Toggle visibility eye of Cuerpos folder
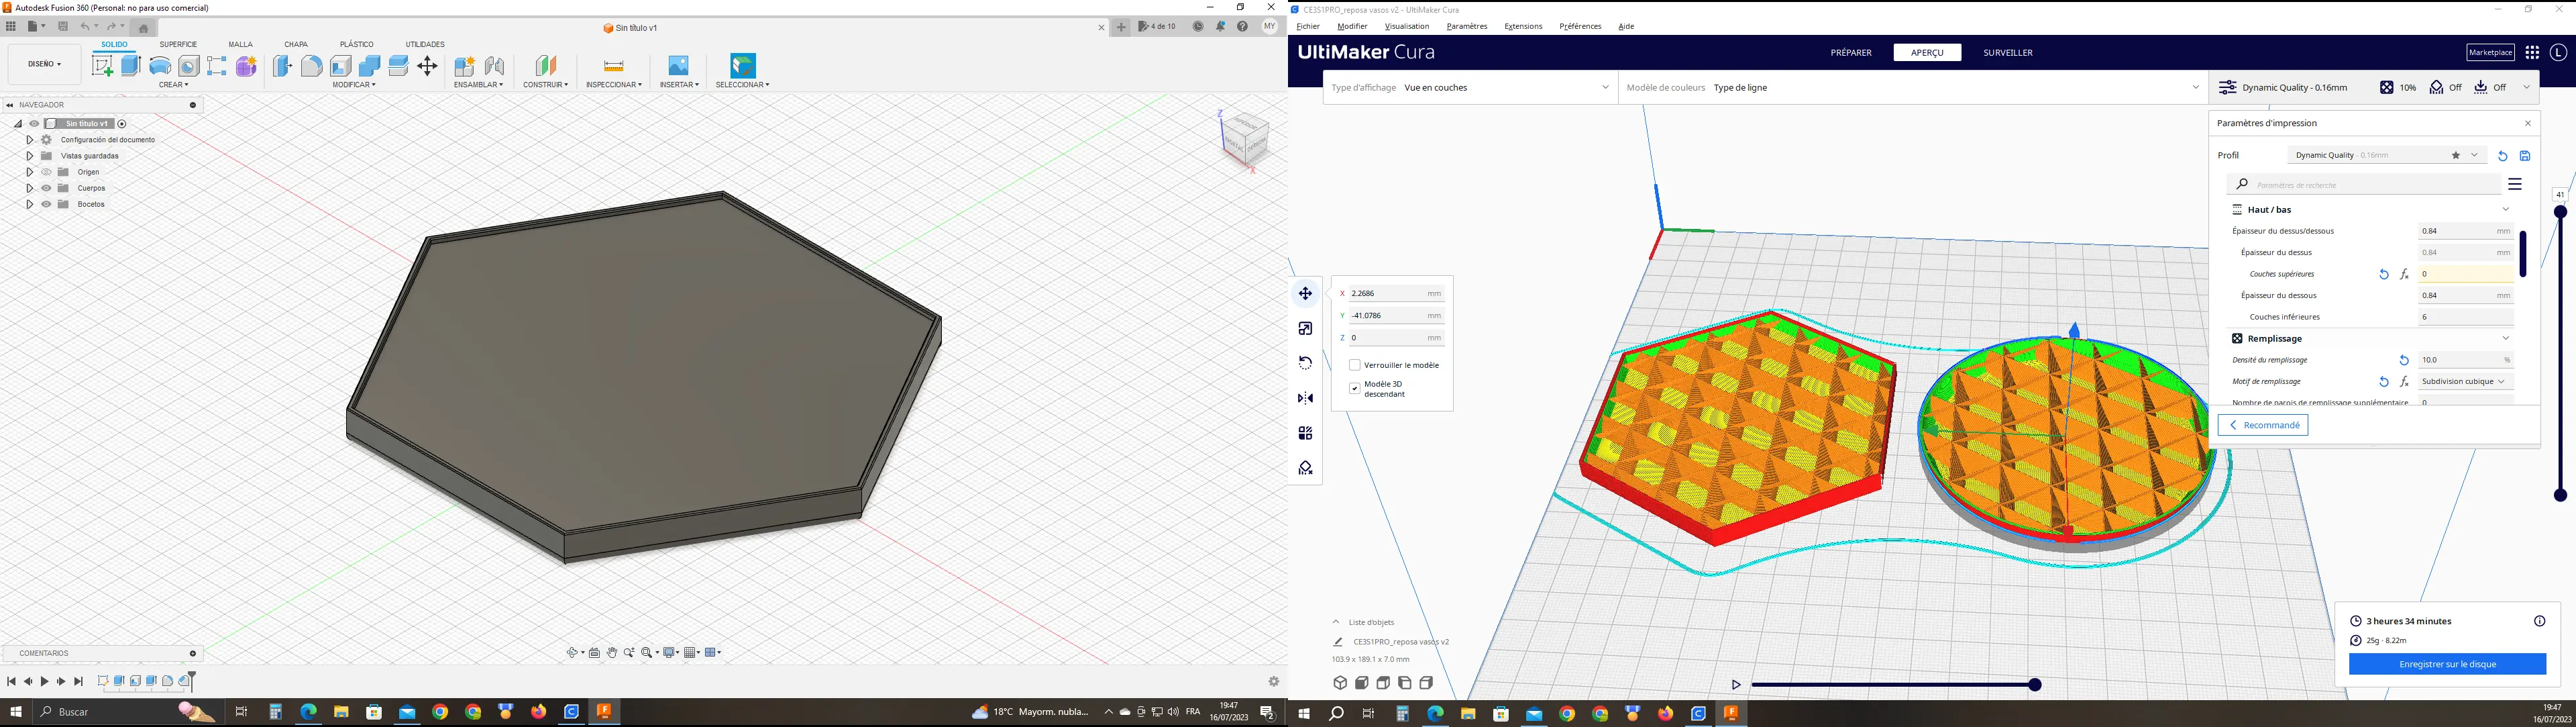Image resolution: width=2576 pixels, height=727 pixels. [46, 188]
